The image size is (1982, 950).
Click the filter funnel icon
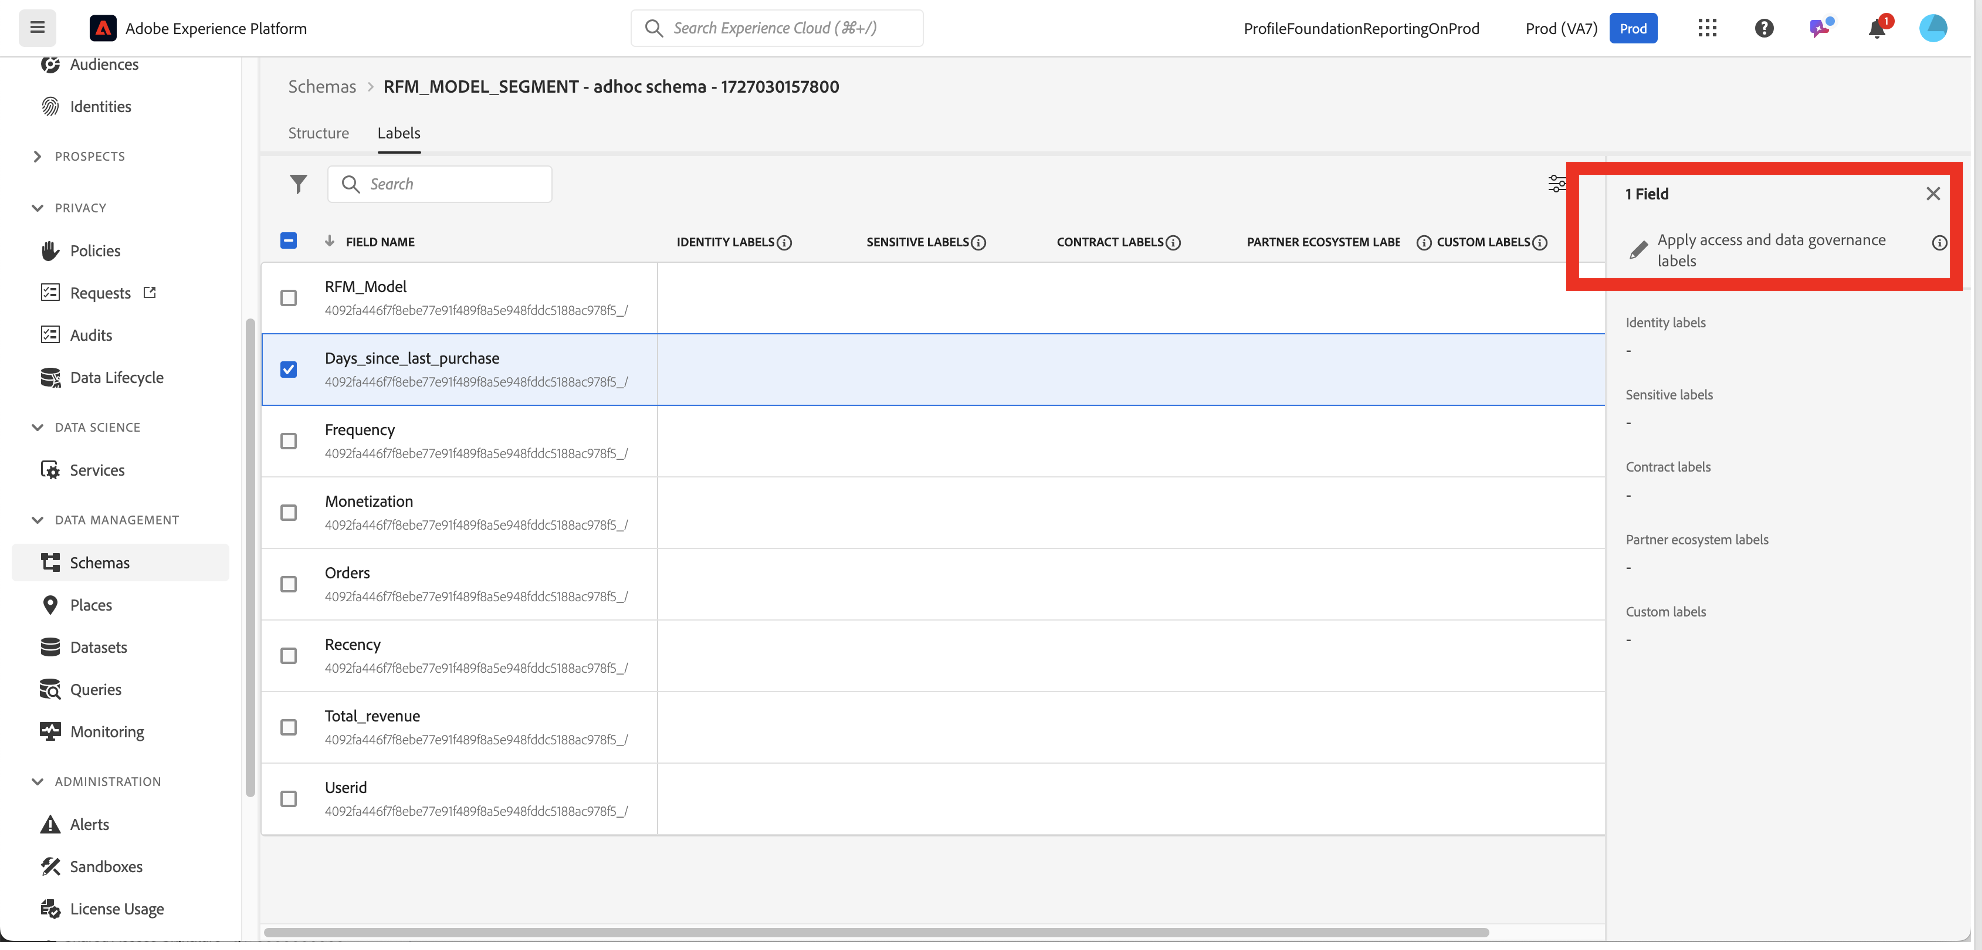coord(298,184)
